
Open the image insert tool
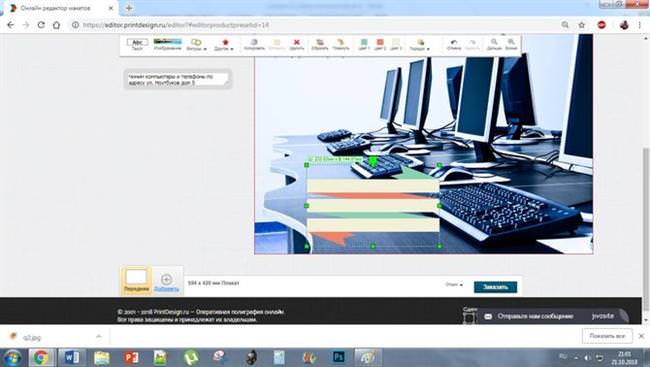(x=167, y=44)
